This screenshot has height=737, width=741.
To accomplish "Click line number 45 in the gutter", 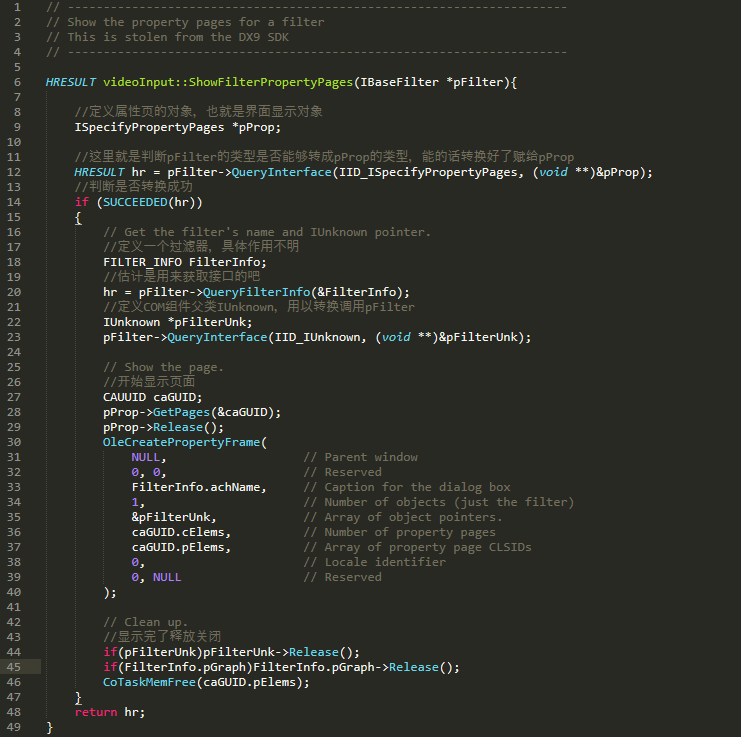I will pyautogui.click(x=14, y=667).
